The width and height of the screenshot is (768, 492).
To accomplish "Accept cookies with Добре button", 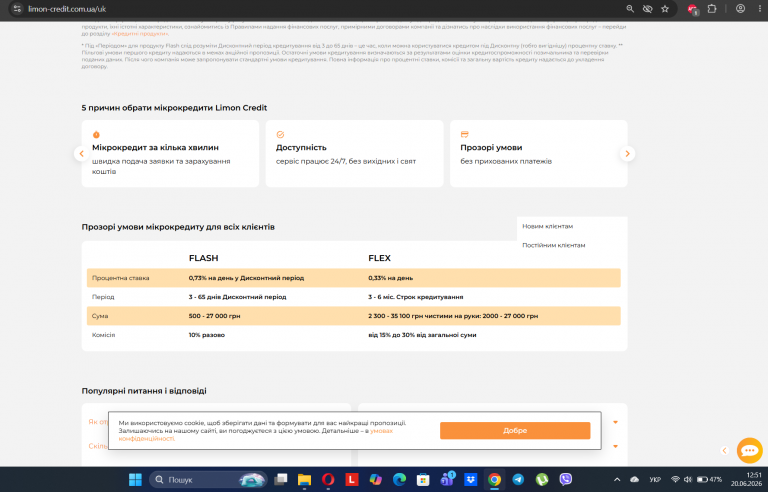I will pyautogui.click(x=515, y=430).
